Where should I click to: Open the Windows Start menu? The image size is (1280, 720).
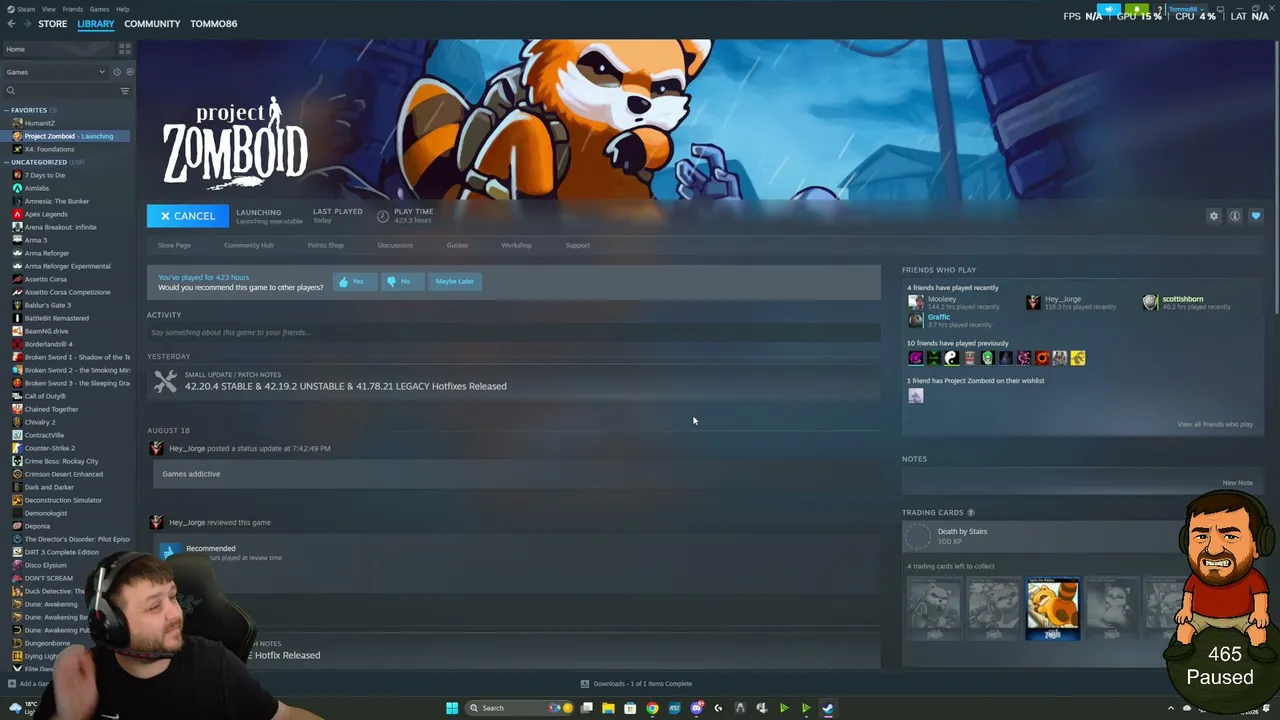(x=452, y=708)
